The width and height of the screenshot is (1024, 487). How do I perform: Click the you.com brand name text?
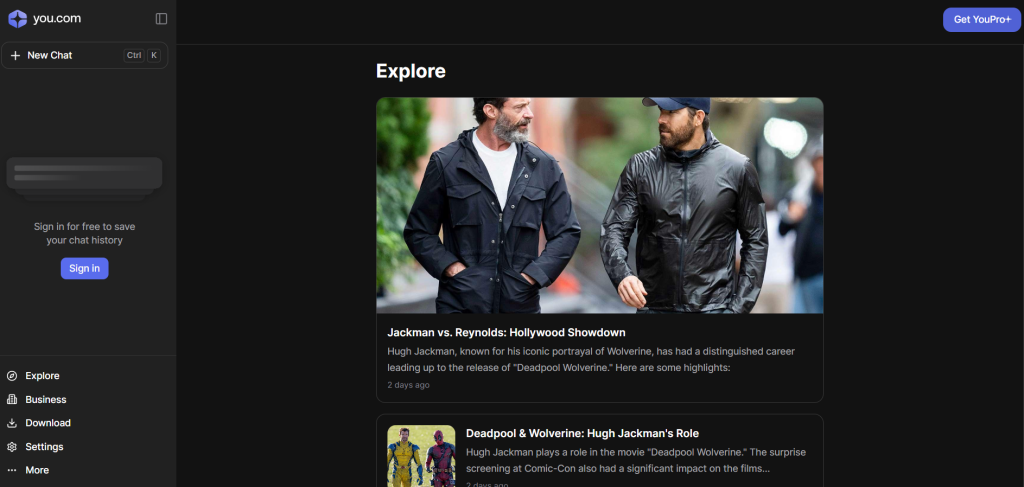point(57,18)
